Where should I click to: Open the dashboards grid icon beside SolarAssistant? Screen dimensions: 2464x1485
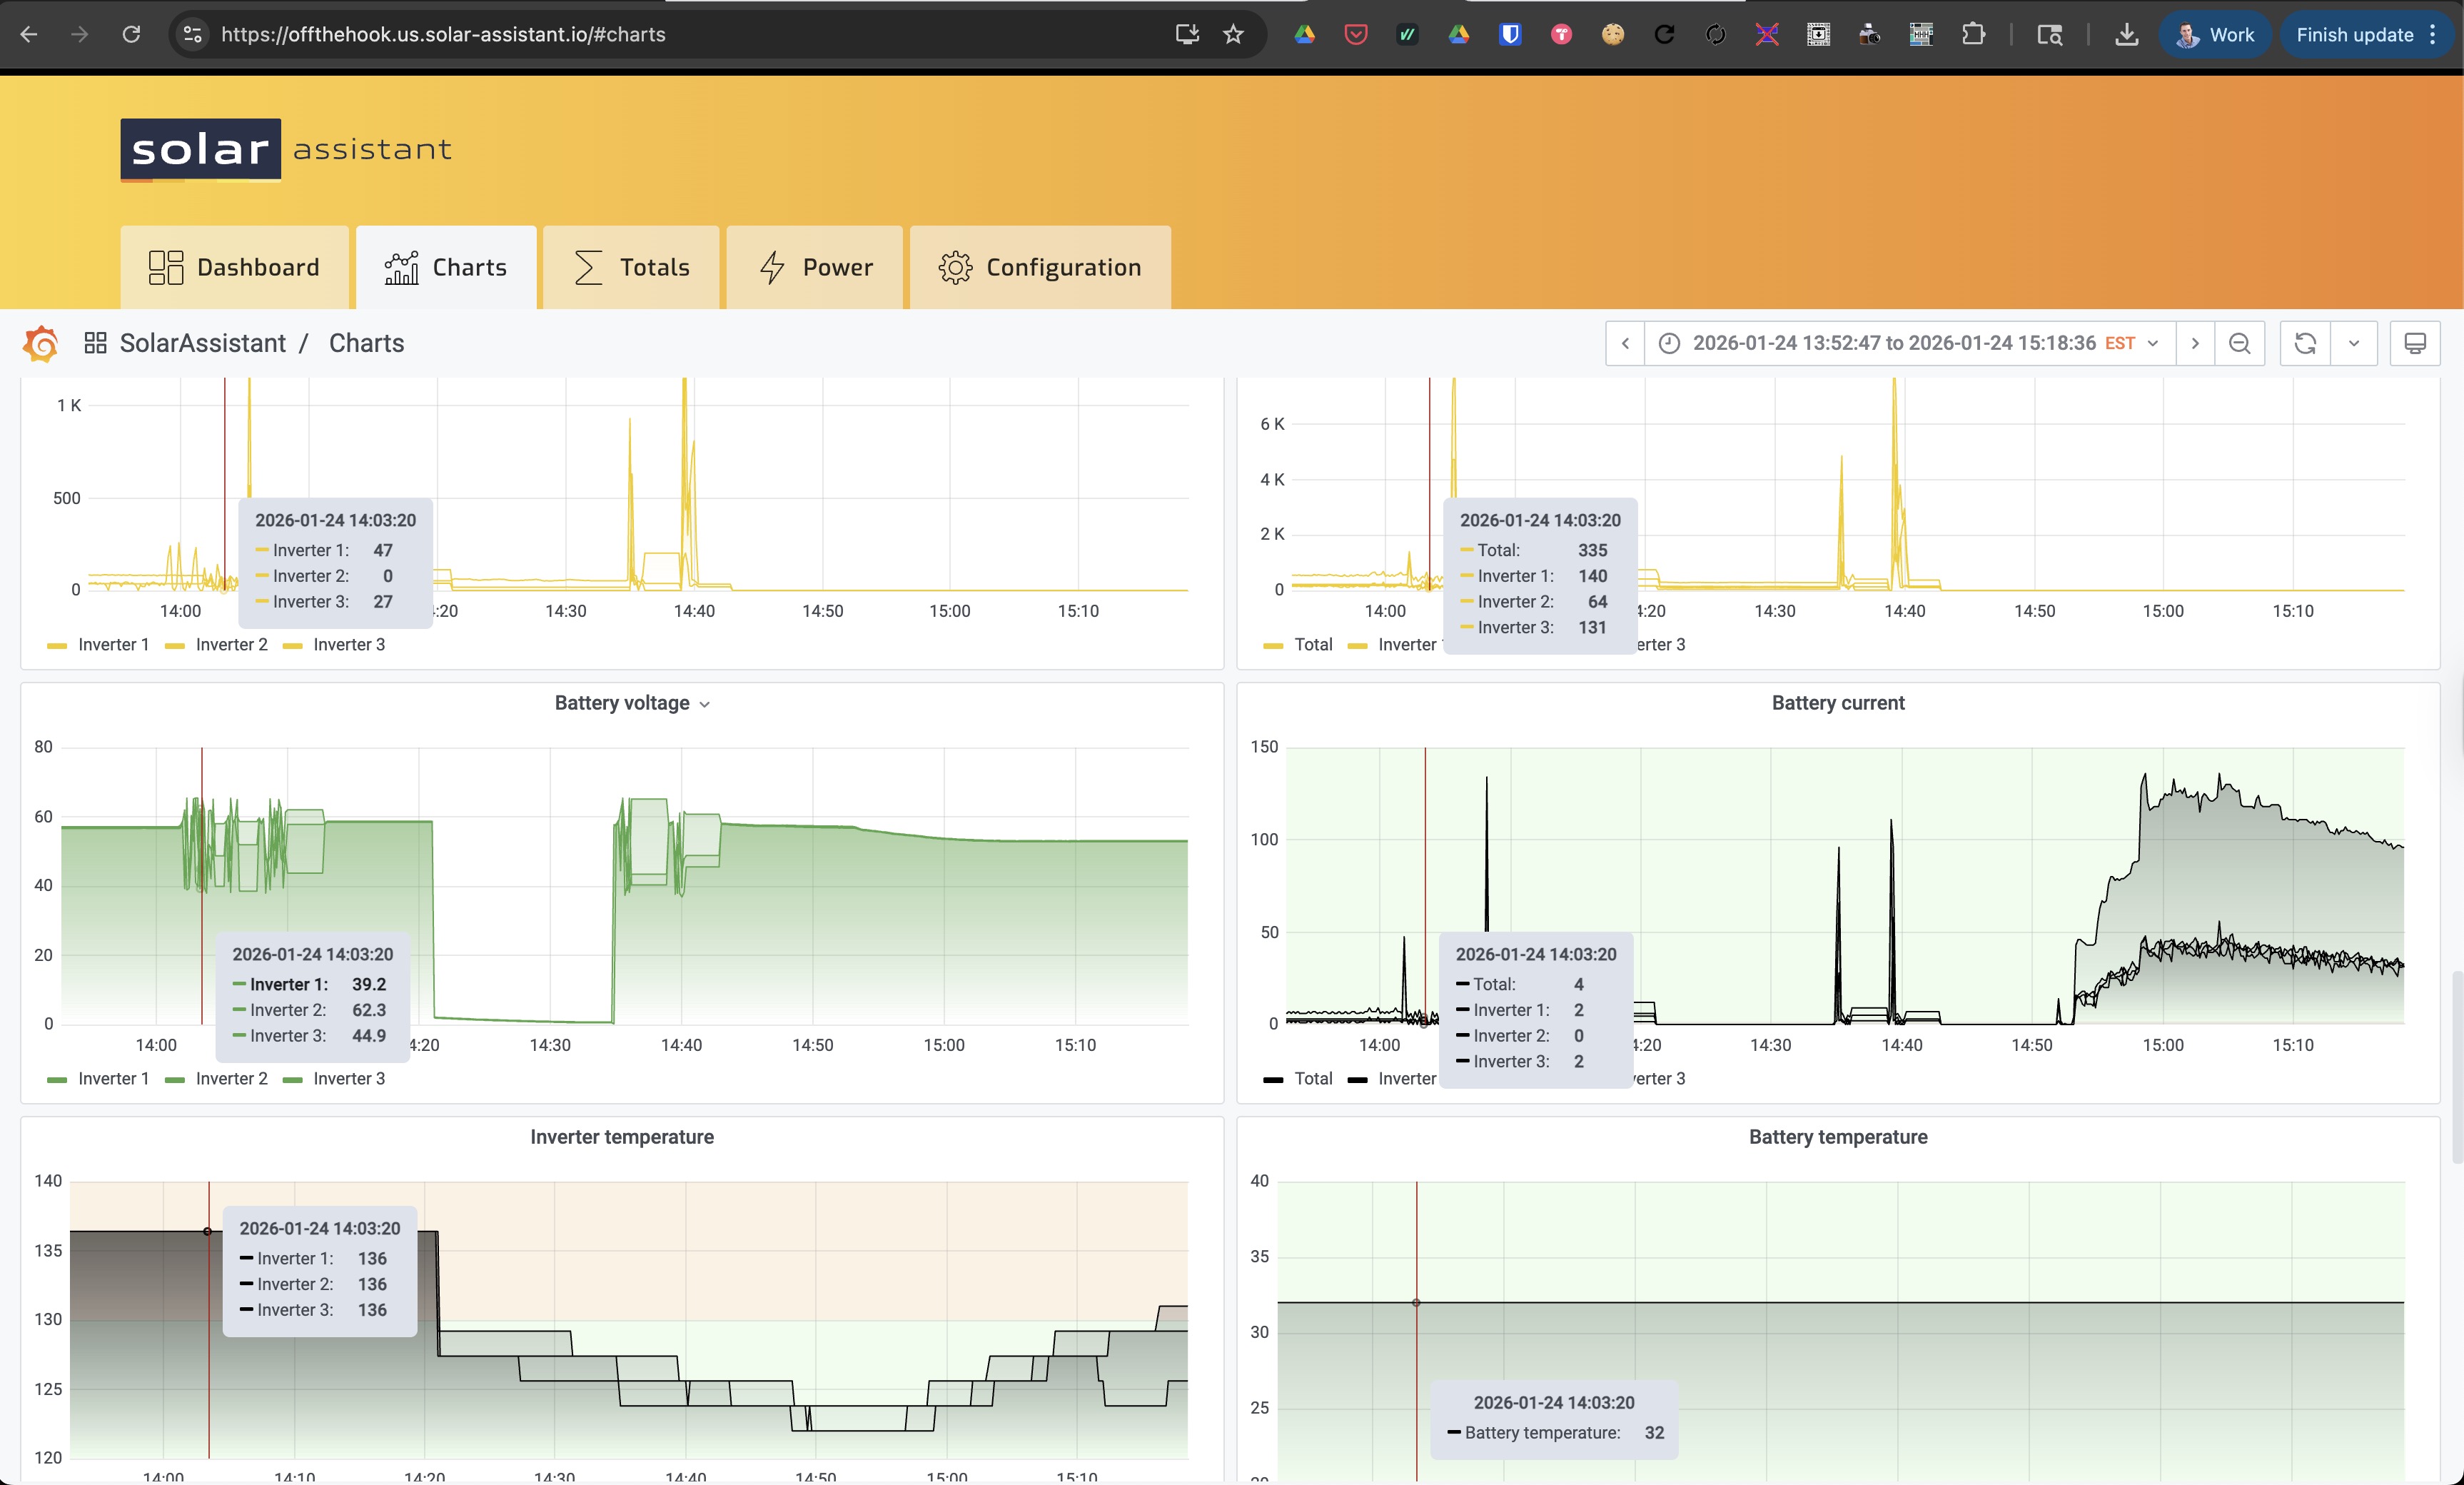(x=95, y=343)
